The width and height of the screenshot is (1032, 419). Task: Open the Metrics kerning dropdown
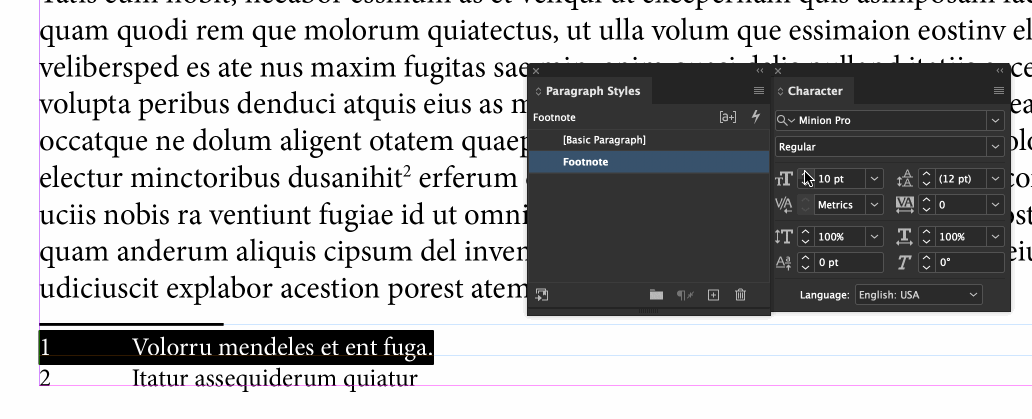pos(874,205)
